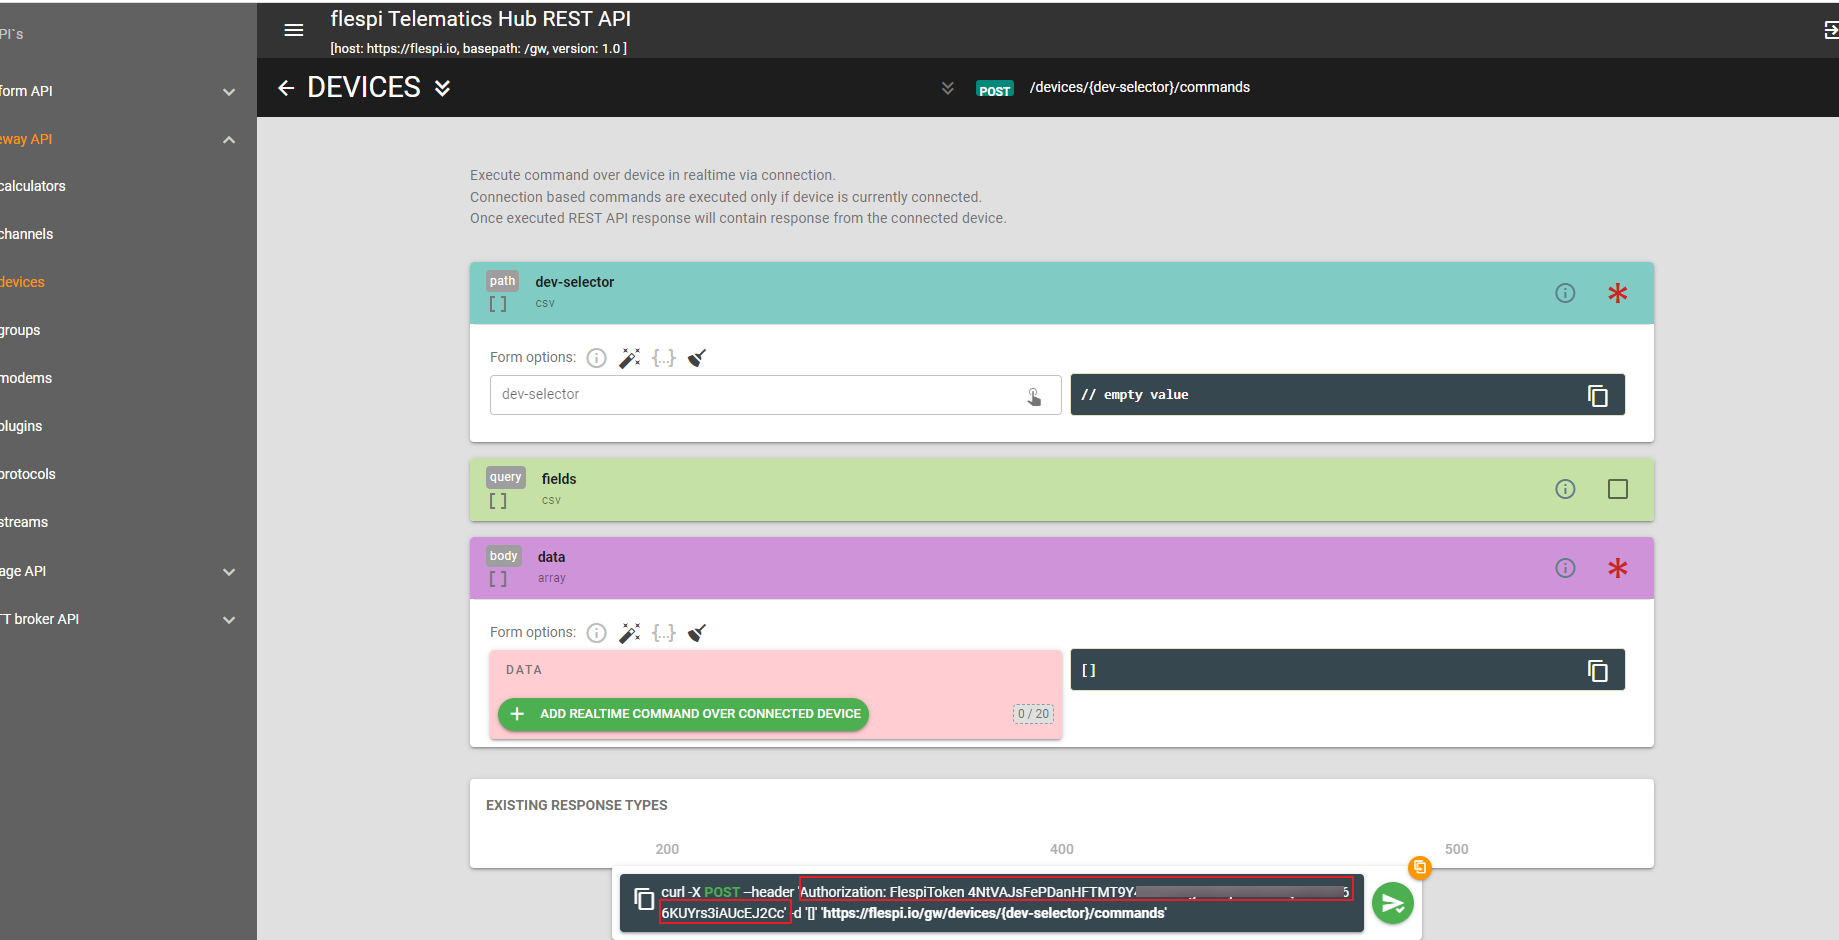Click the required asterisk of dev-selector

click(1617, 293)
